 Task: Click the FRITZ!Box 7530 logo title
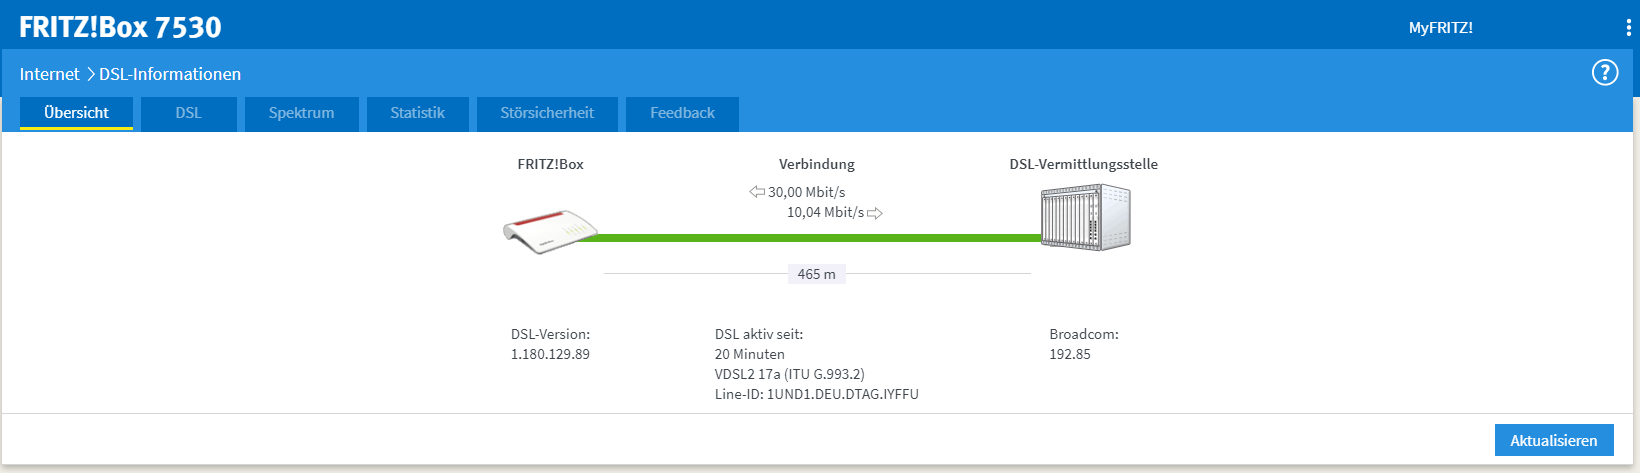point(120,27)
